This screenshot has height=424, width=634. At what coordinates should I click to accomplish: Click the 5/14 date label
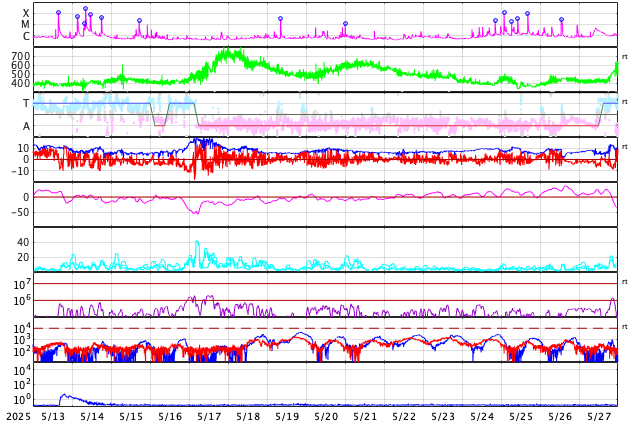click(92, 416)
